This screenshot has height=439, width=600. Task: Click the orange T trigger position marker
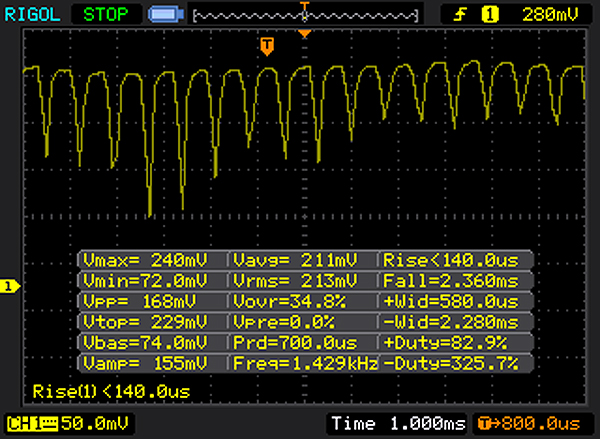(x=267, y=46)
